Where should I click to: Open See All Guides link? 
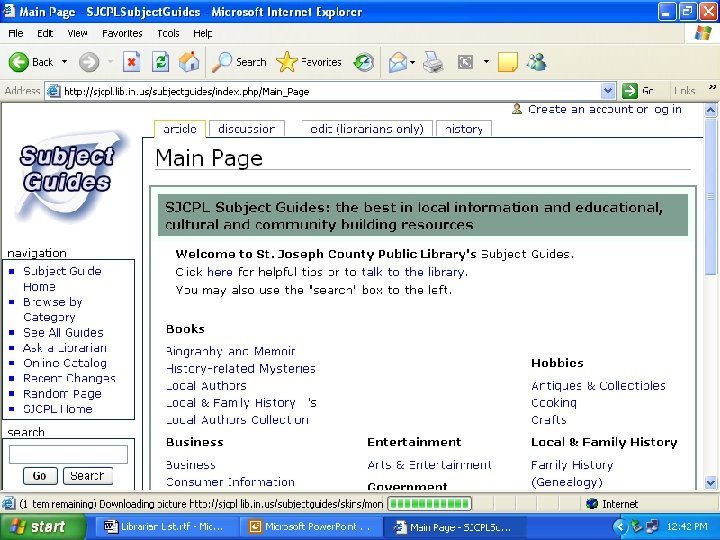63,332
